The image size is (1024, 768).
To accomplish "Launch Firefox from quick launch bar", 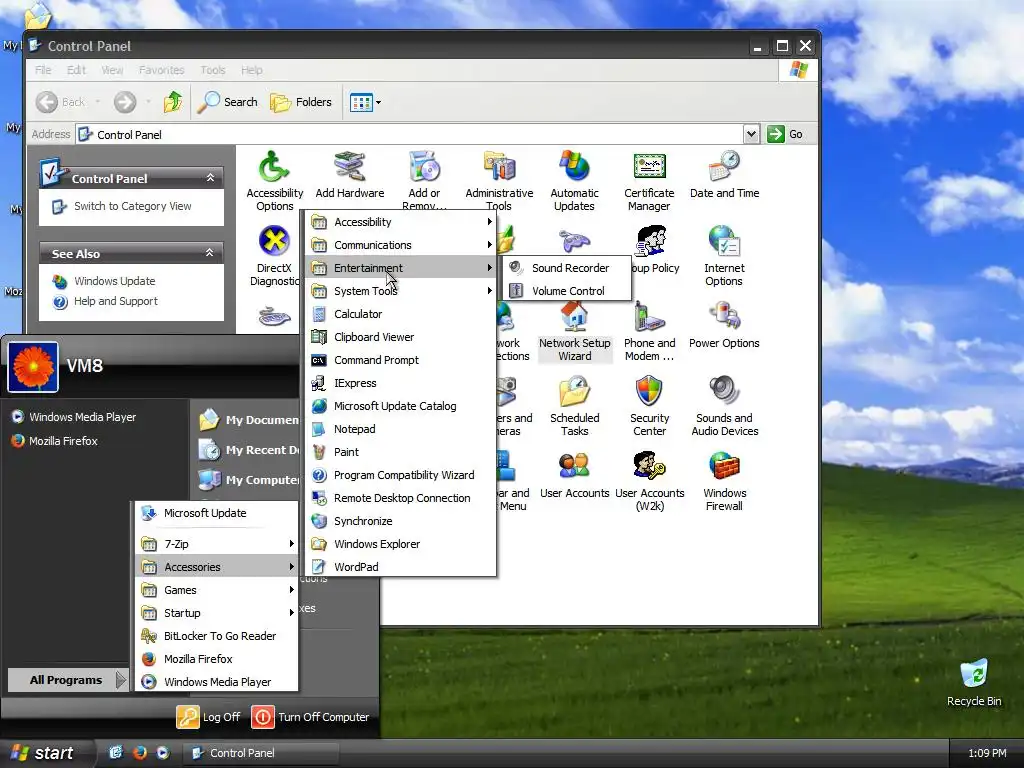I will [139, 752].
